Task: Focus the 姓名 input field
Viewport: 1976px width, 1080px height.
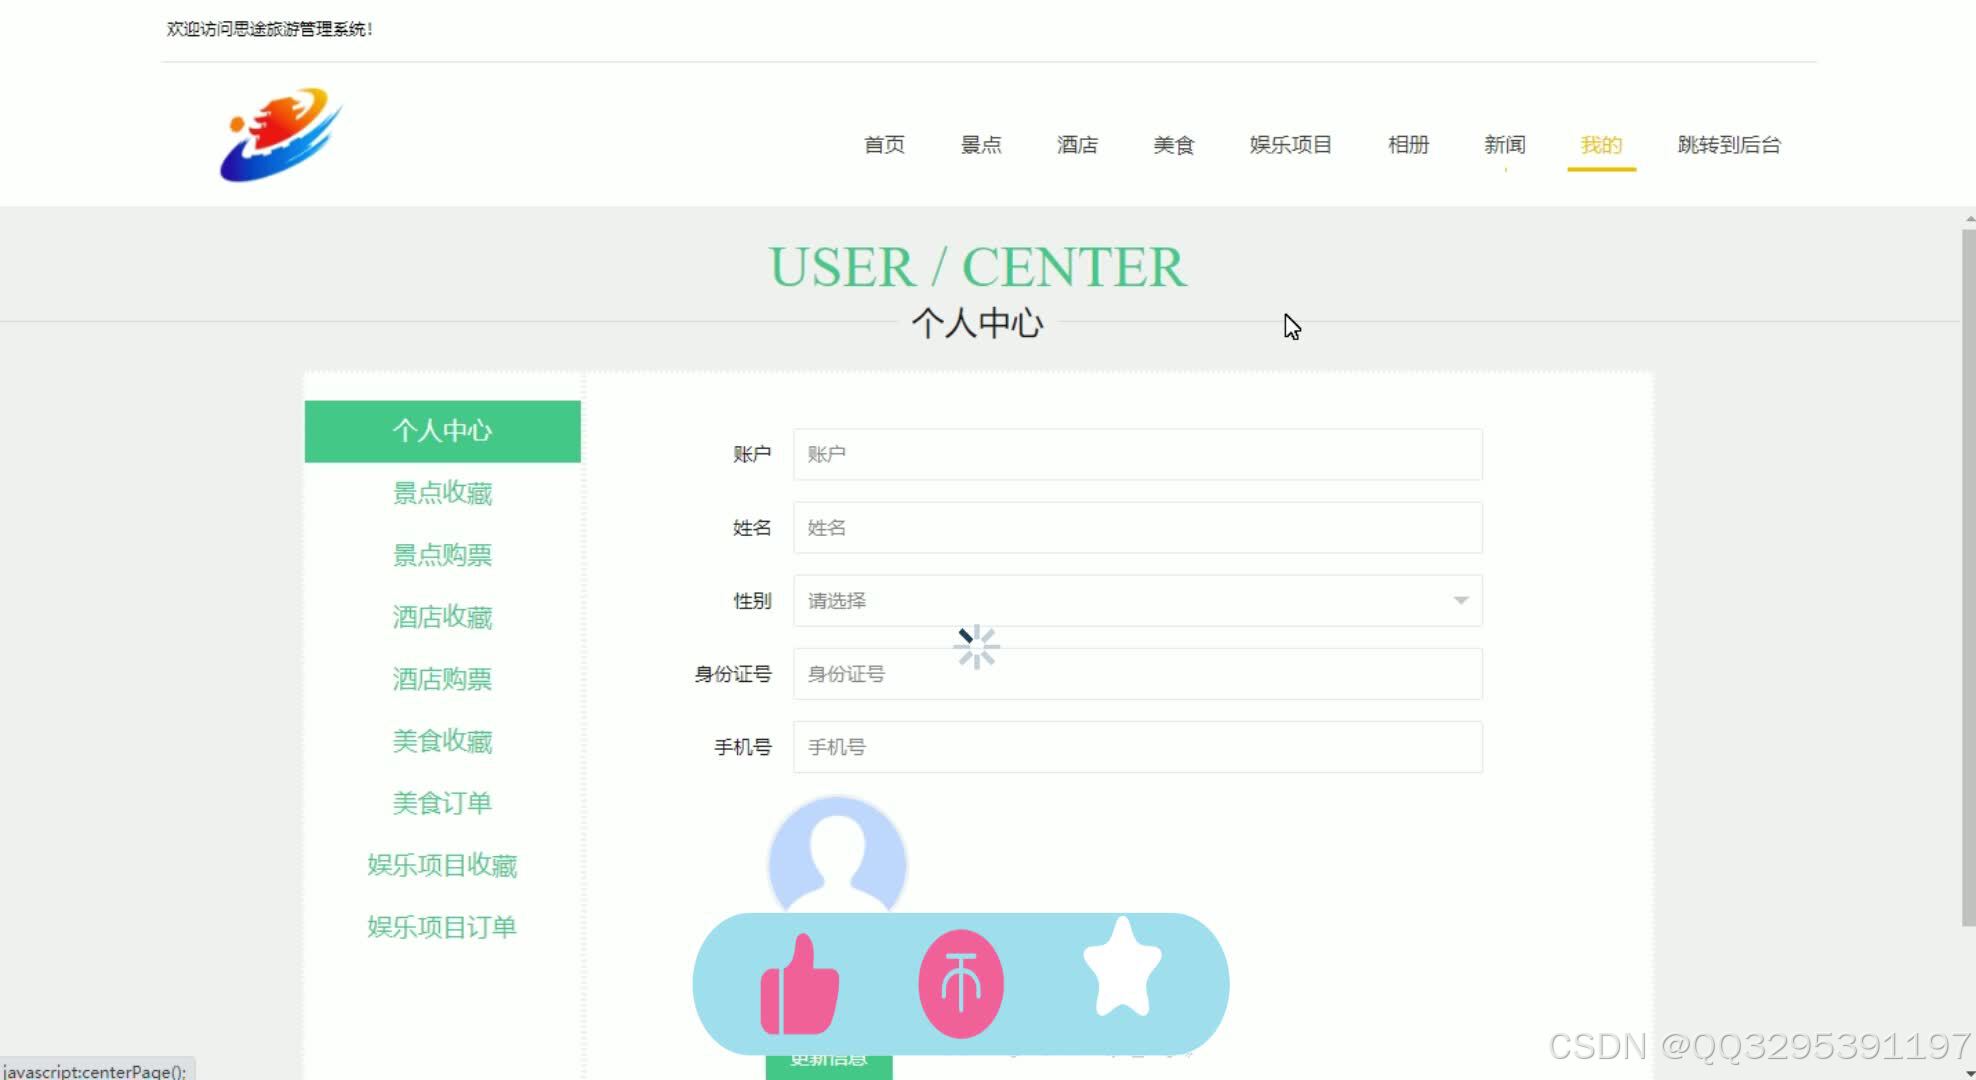Action: 1137,528
